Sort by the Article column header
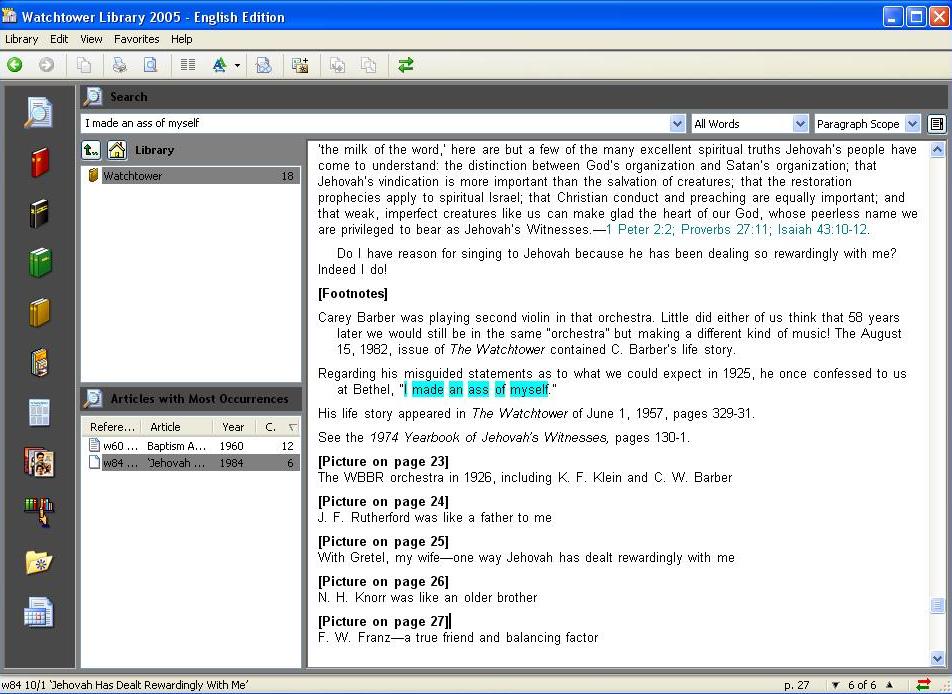The width and height of the screenshot is (952, 694). tap(176, 427)
